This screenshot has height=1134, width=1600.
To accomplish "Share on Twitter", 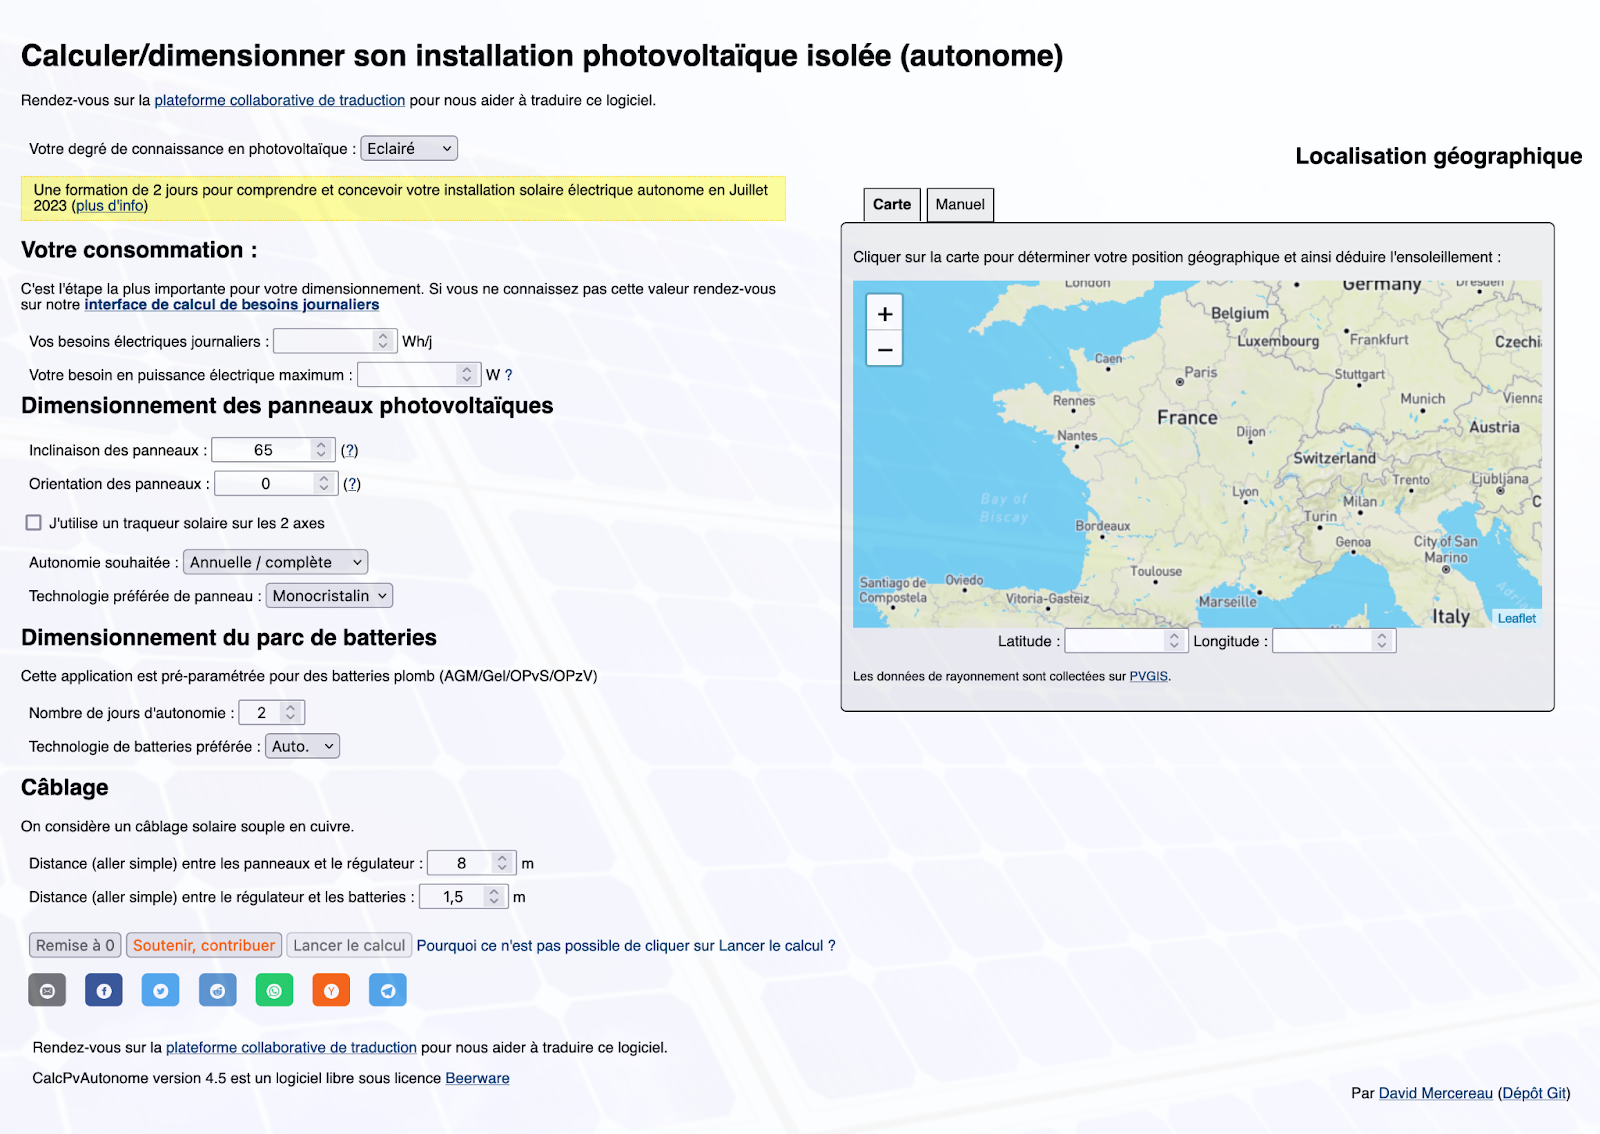I will (160, 990).
